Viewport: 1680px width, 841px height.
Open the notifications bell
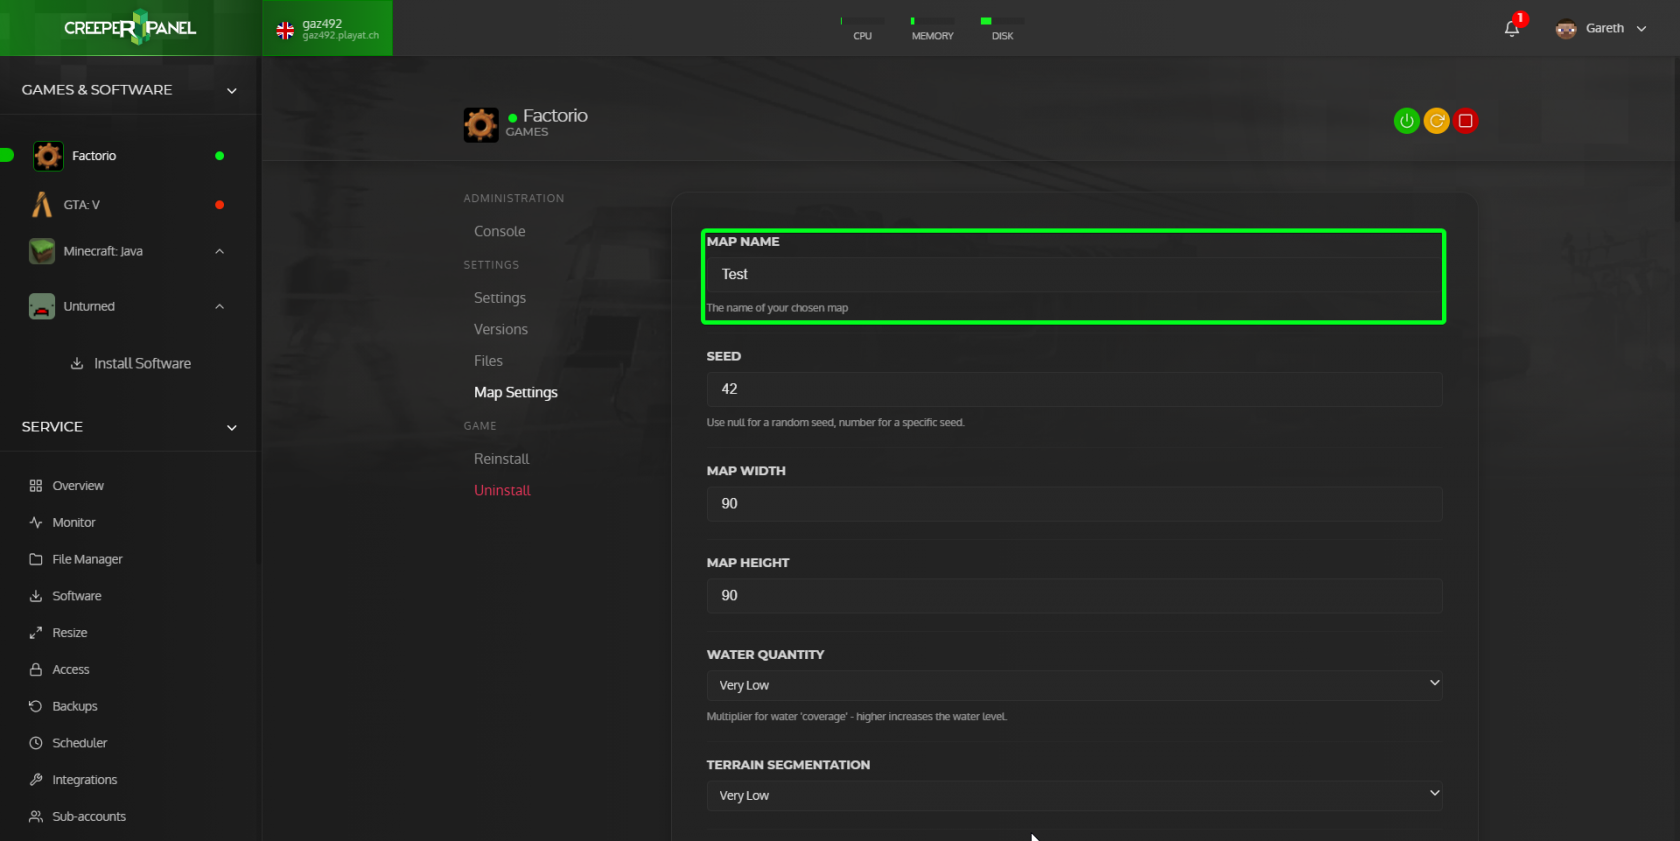tap(1511, 29)
